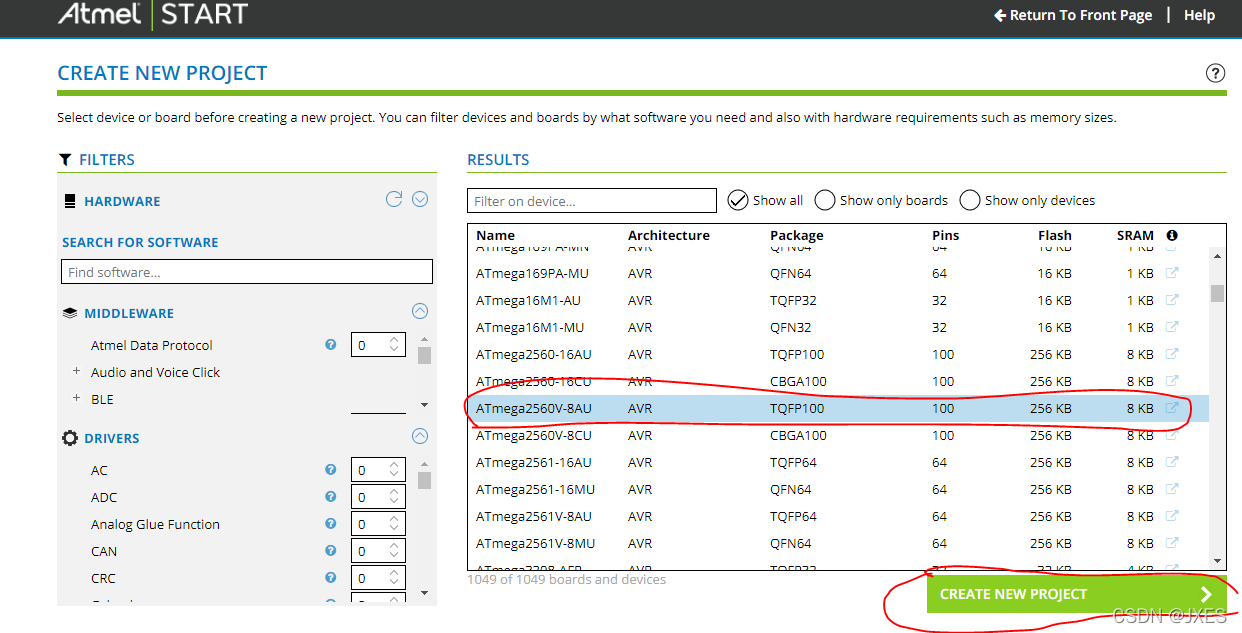Select the ATmega2561-16AU device row

click(x=838, y=462)
